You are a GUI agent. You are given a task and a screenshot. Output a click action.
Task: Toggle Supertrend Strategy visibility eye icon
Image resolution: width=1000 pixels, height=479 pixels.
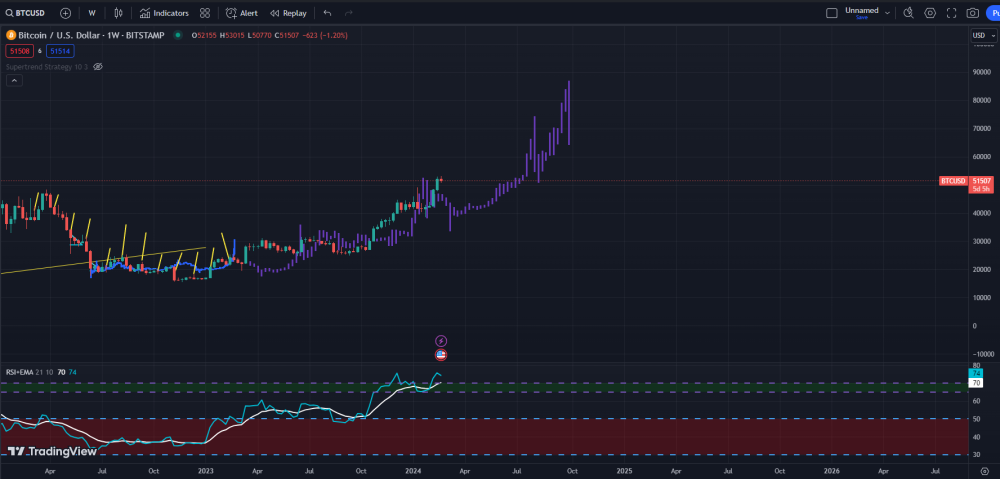(98, 66)
